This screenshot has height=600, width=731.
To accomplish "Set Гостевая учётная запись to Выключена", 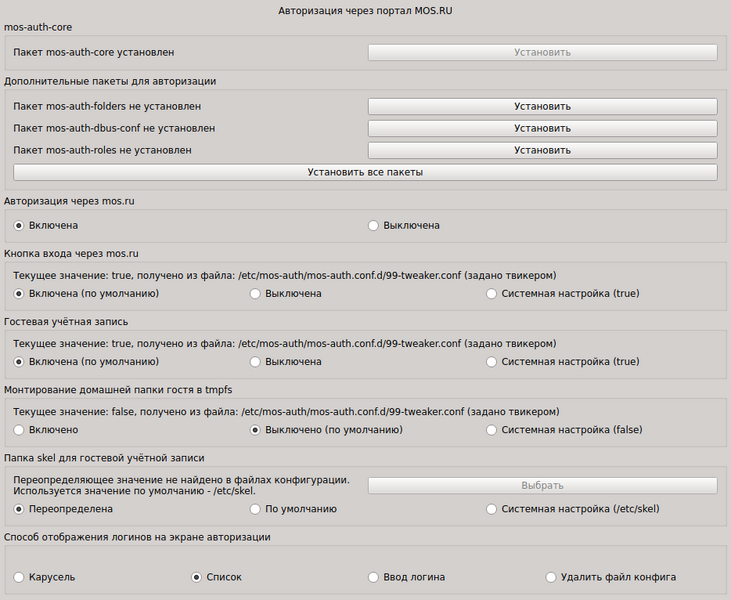I will (x=255, y=362).
